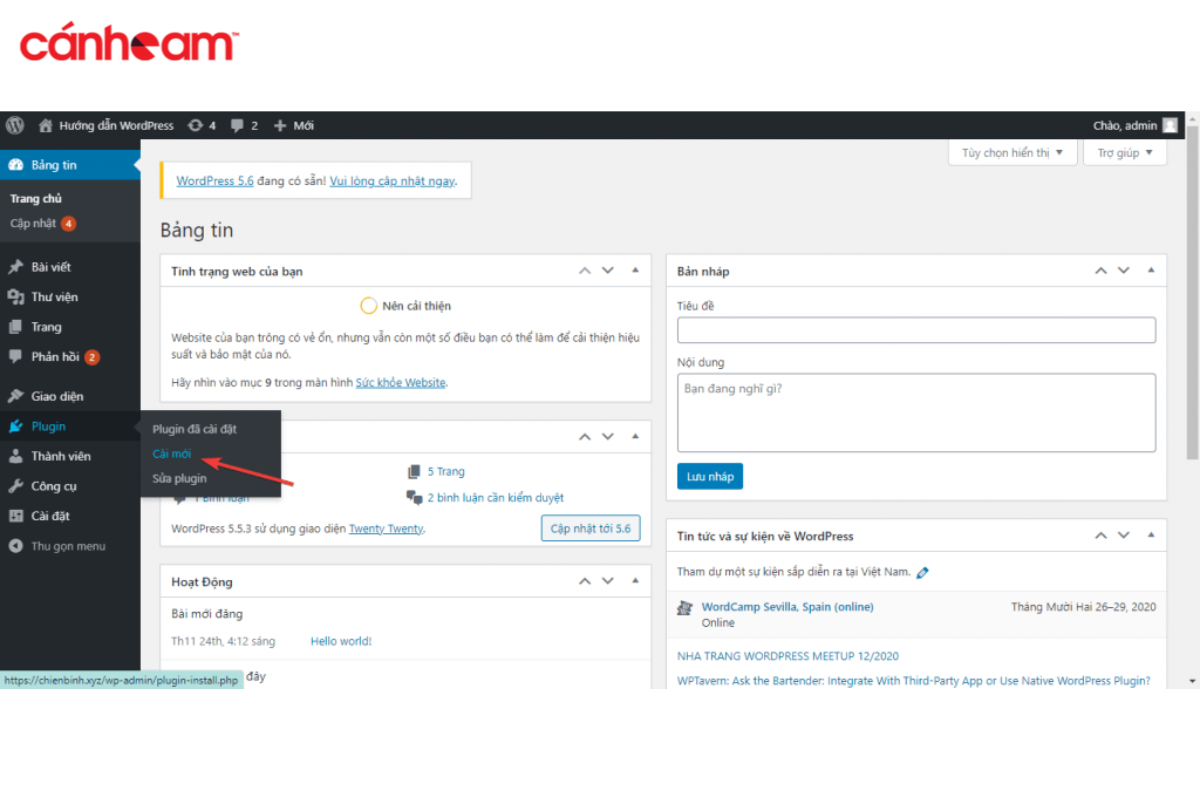Click the admin avatar thumbnail

1170,126
